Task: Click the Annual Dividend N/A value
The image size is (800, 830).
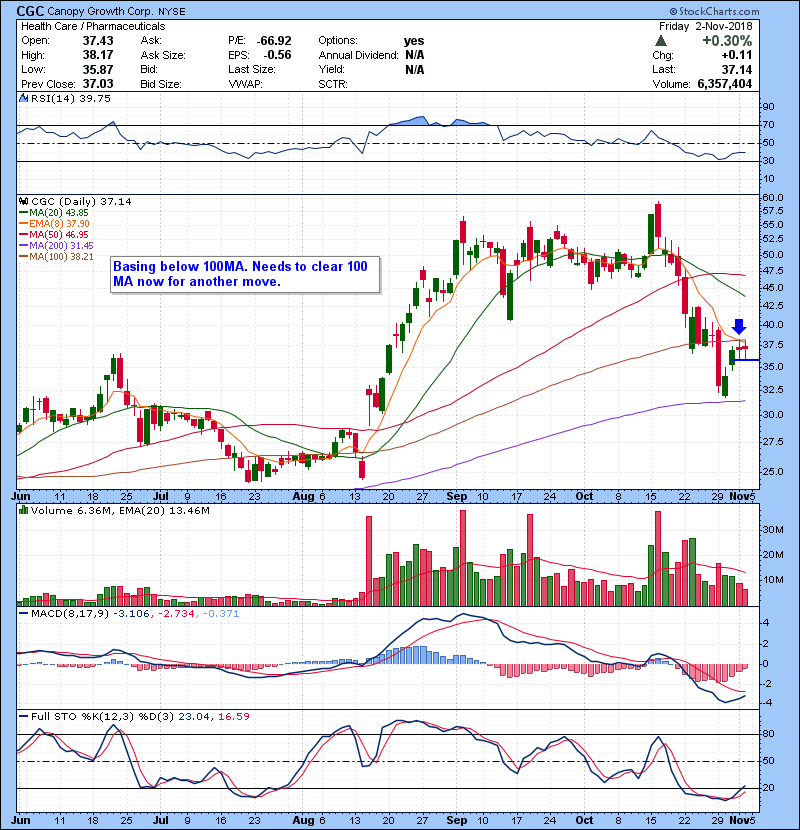Action: coord(415,55)
